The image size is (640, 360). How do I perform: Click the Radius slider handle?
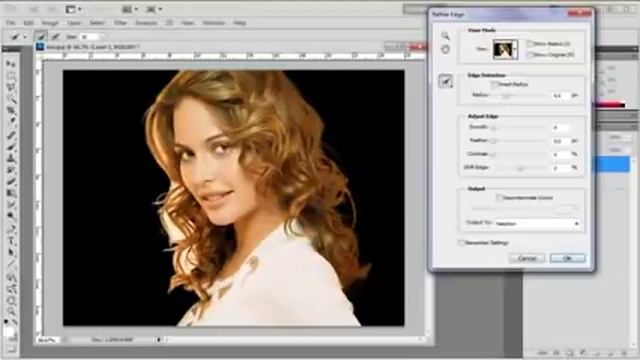click(505, 96)
